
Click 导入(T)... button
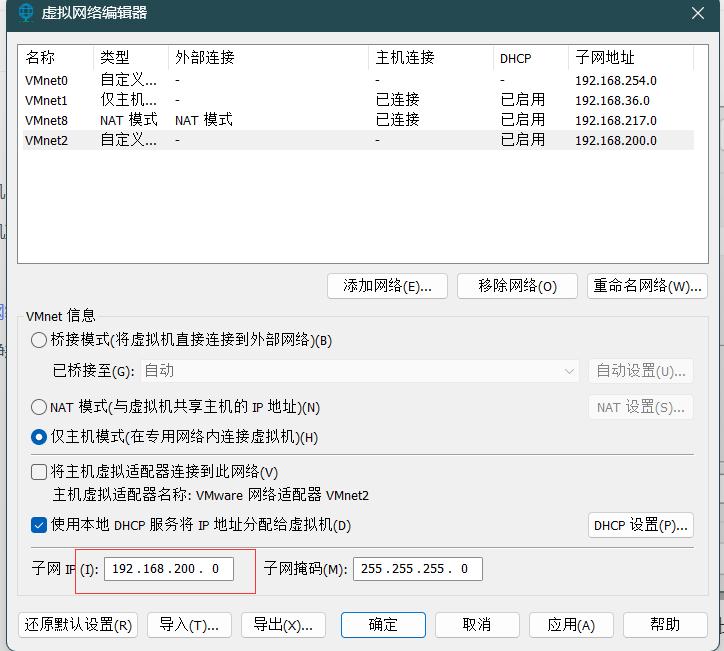[189, 625]
